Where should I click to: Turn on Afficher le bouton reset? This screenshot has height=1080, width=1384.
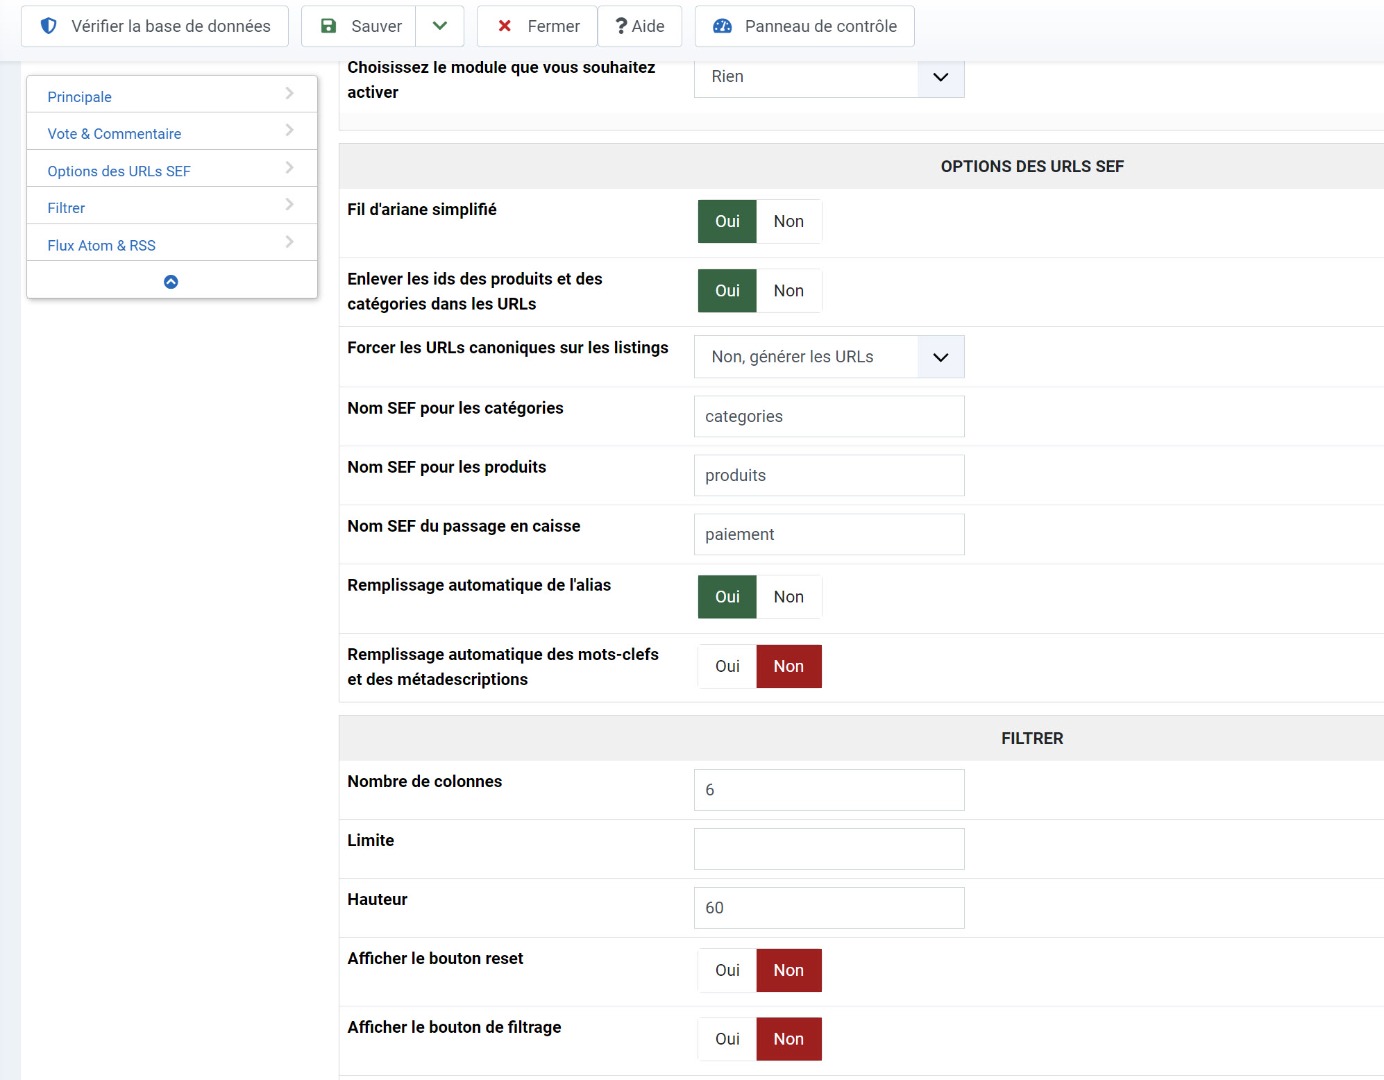point(727,970)
